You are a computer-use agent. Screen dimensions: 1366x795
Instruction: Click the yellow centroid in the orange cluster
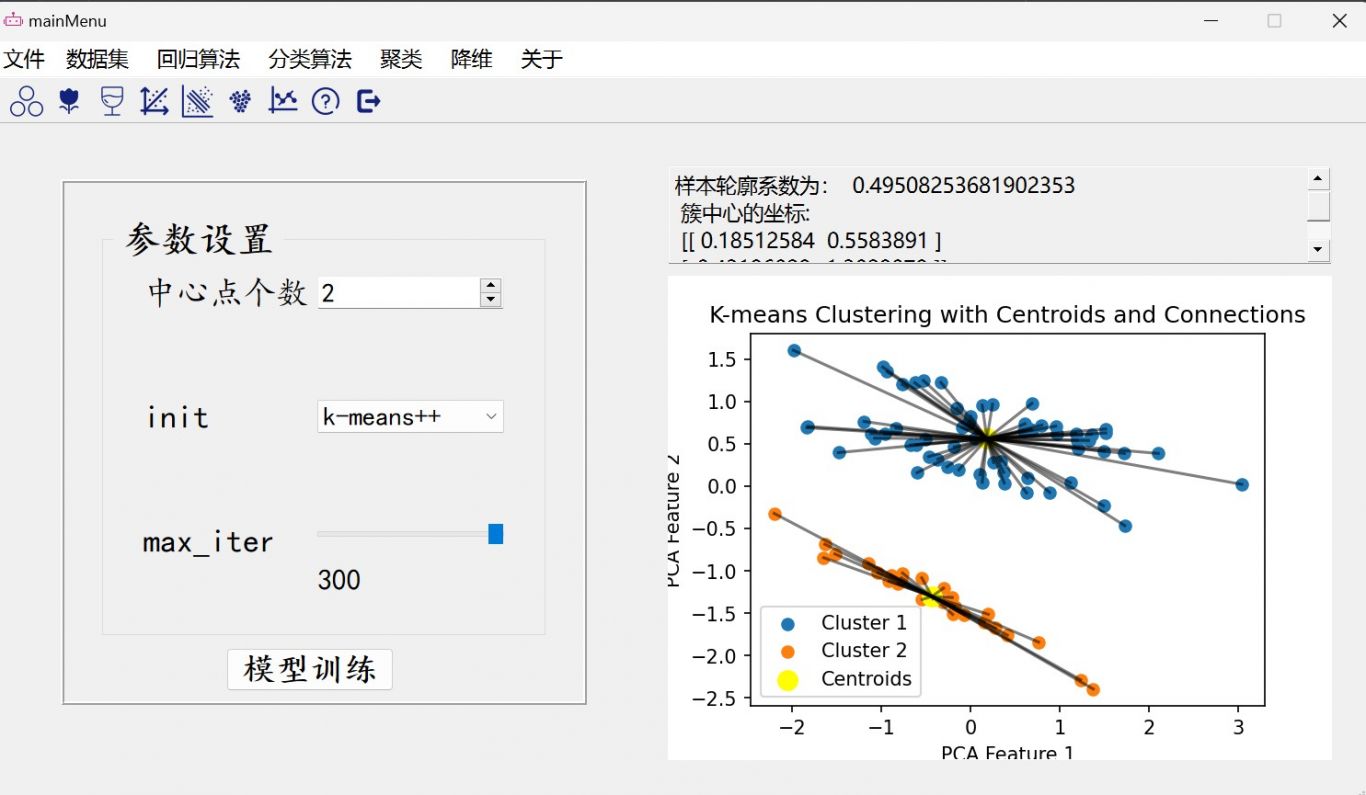coord(932,596)
